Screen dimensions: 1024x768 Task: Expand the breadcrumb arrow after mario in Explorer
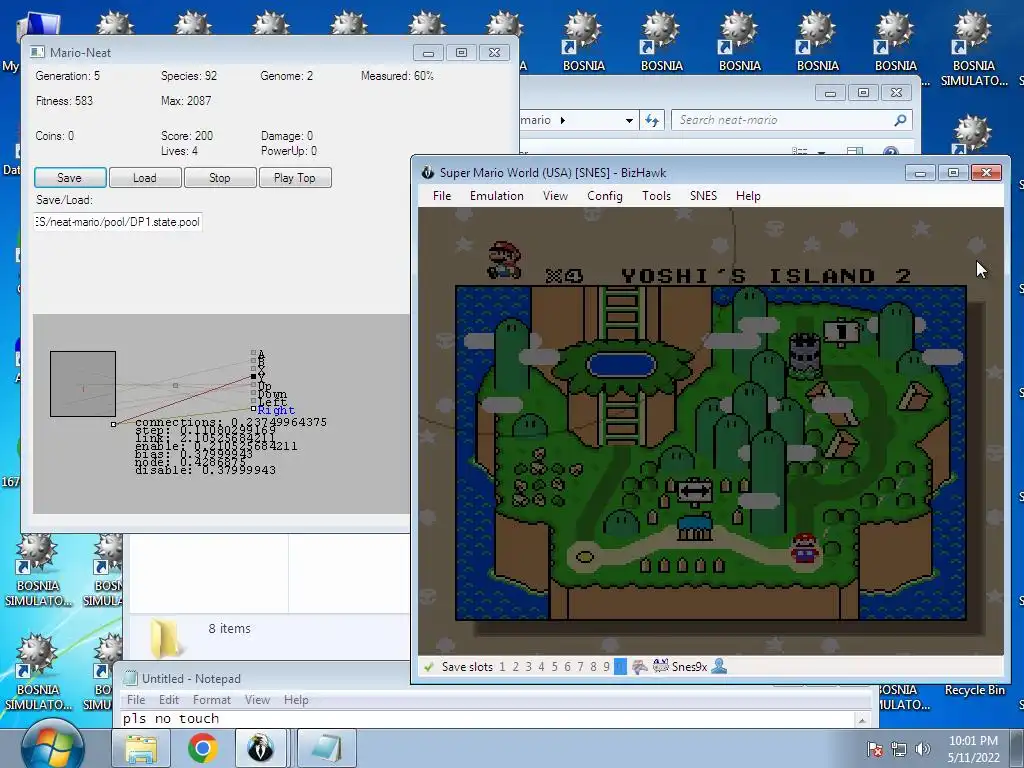(562, 120)
